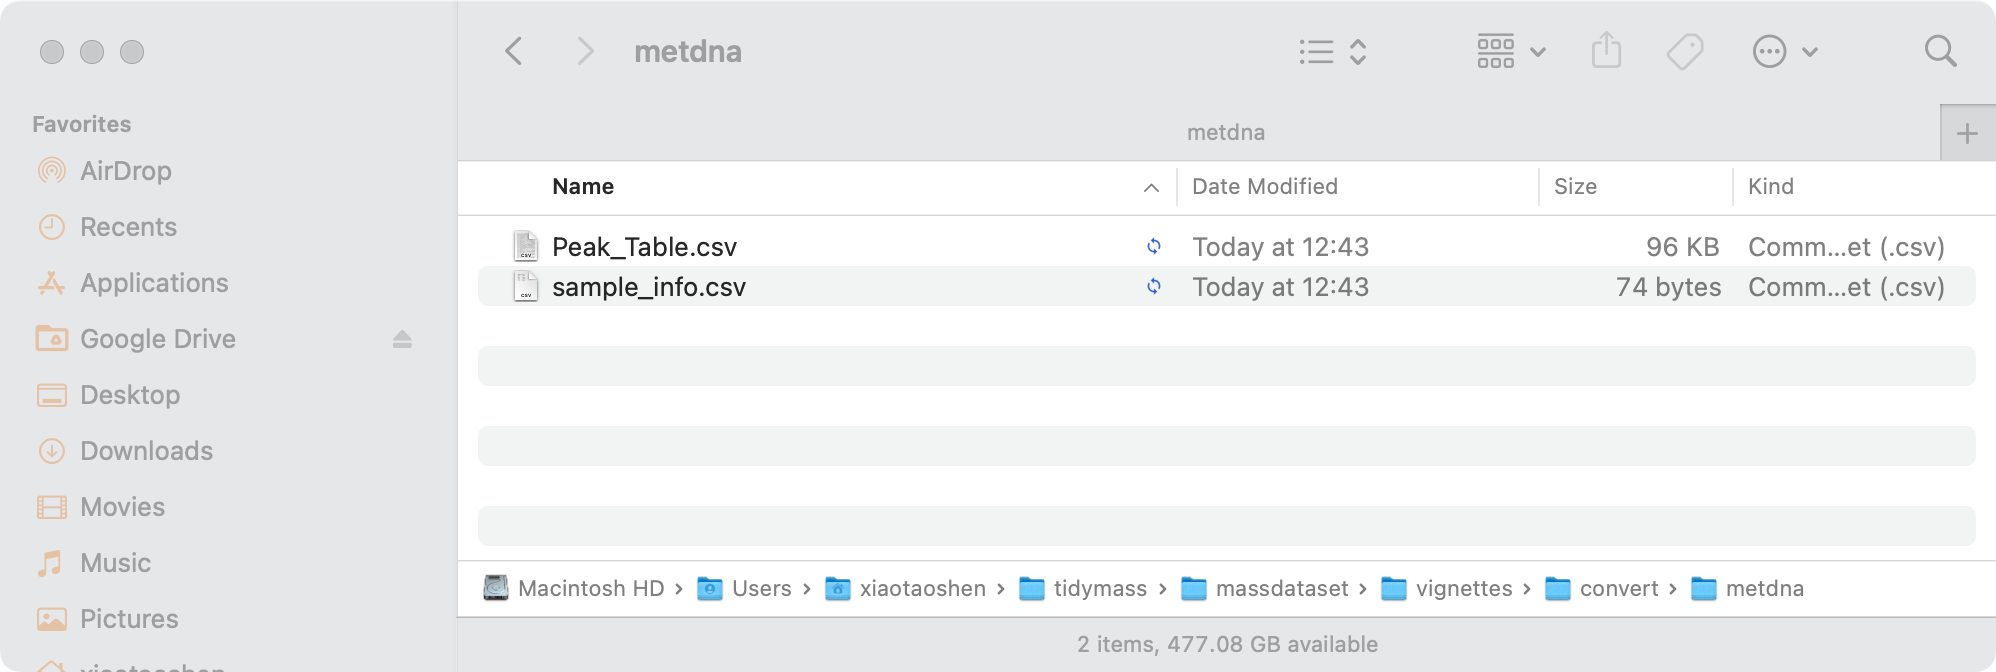Image resolution: width=1996 pixels, height=672 pixels.
Task: Open Downloads in the sidebar
Action: pos(146,451)
